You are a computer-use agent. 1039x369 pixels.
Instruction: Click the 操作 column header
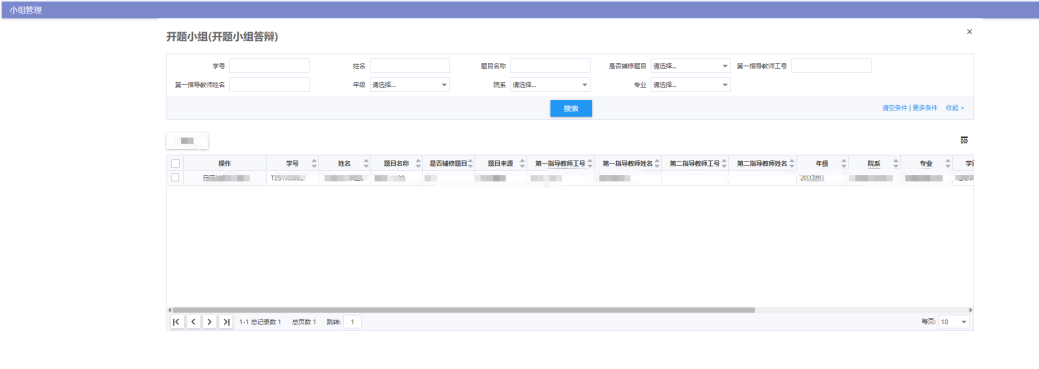(225, 164)
